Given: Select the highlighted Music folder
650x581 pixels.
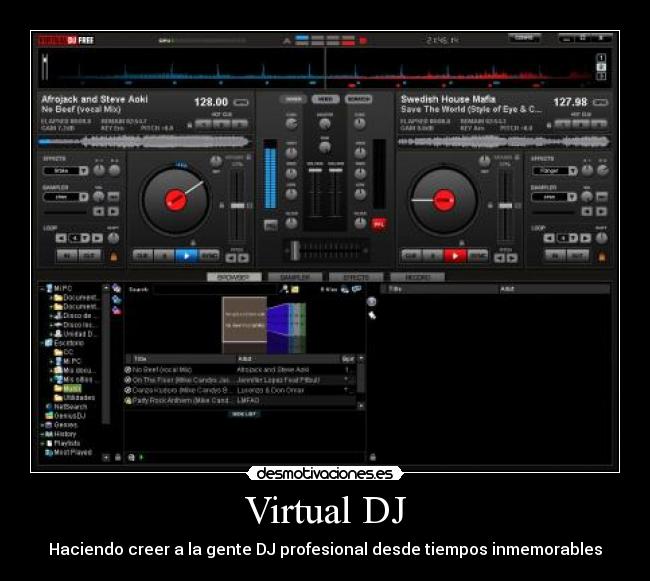Looking at the screenshot, I should click(72, 389).
